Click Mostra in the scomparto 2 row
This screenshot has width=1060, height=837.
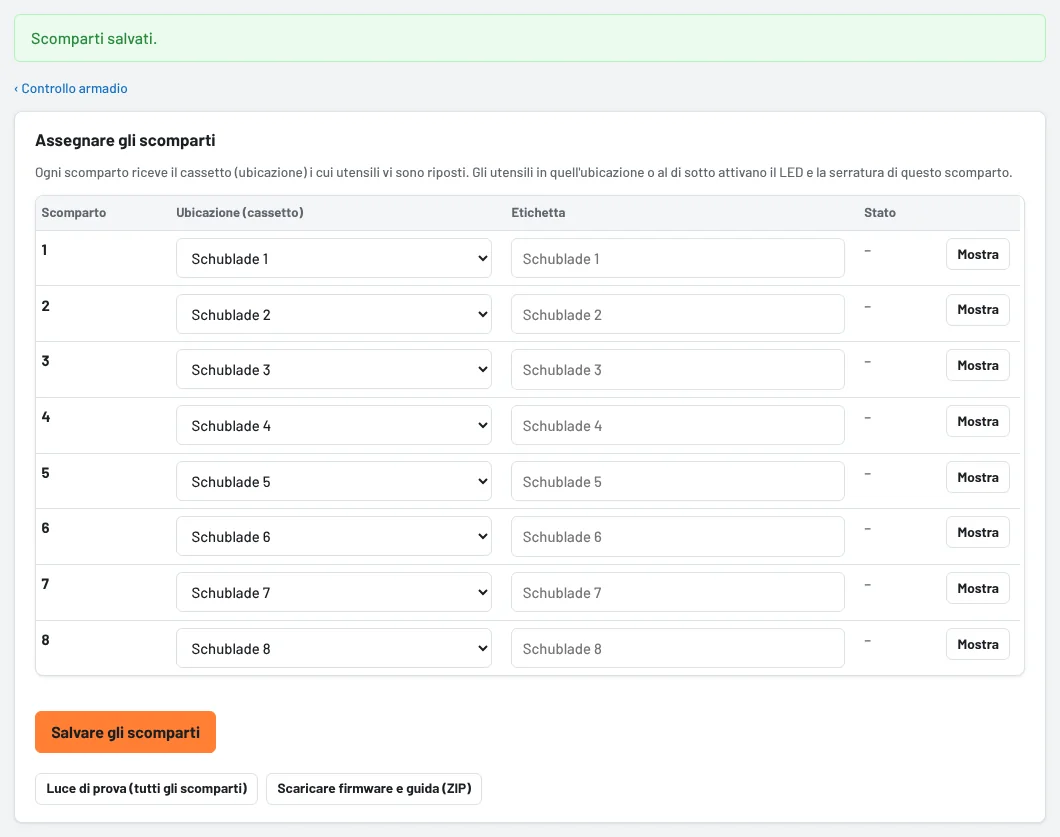tap(978, 310)
